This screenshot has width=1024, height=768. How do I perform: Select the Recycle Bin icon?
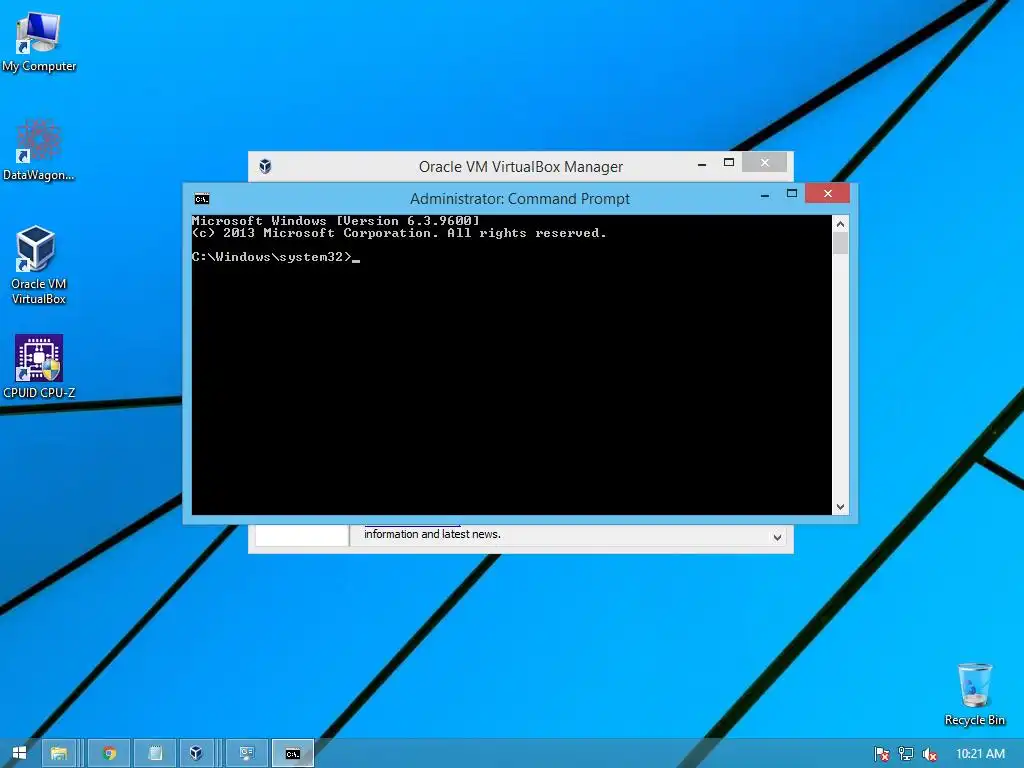(x=974, y=694)
